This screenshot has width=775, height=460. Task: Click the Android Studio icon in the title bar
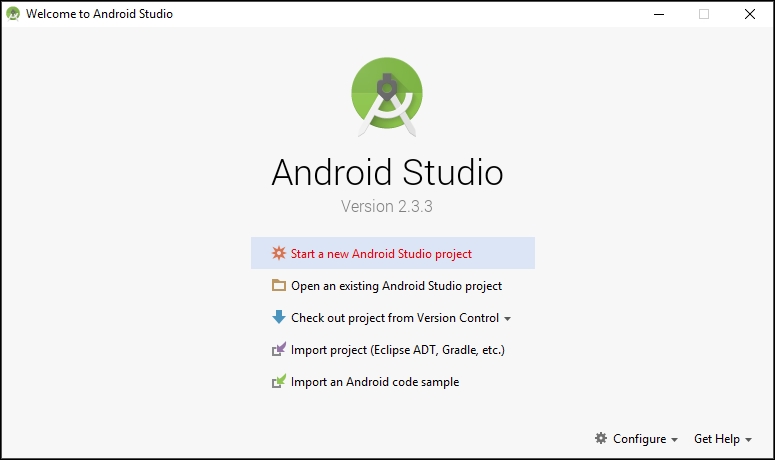coord(13,14)
